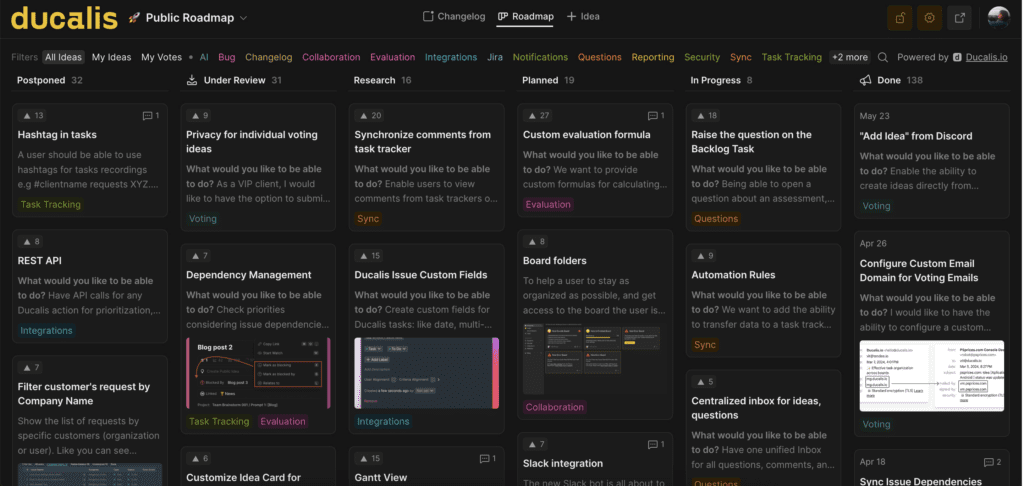Image resolution: width=1024 pixels, height=486 pixels.
Task: Open the external link icon in header
Action: (960, 18)
